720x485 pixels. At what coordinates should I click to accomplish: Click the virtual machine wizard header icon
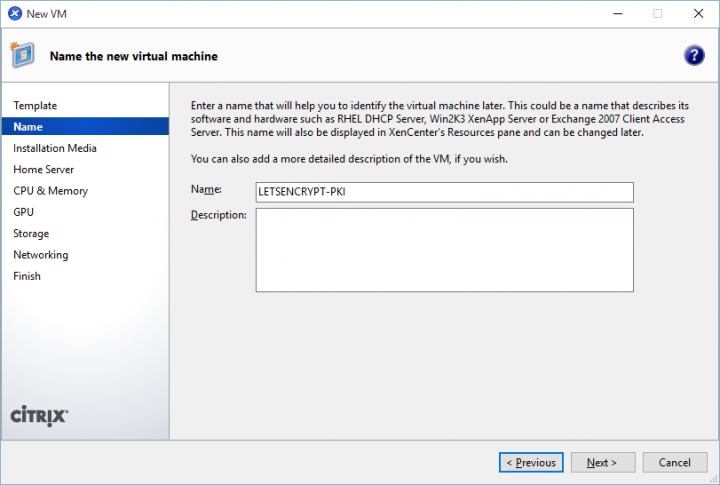(x=23, y=56)
